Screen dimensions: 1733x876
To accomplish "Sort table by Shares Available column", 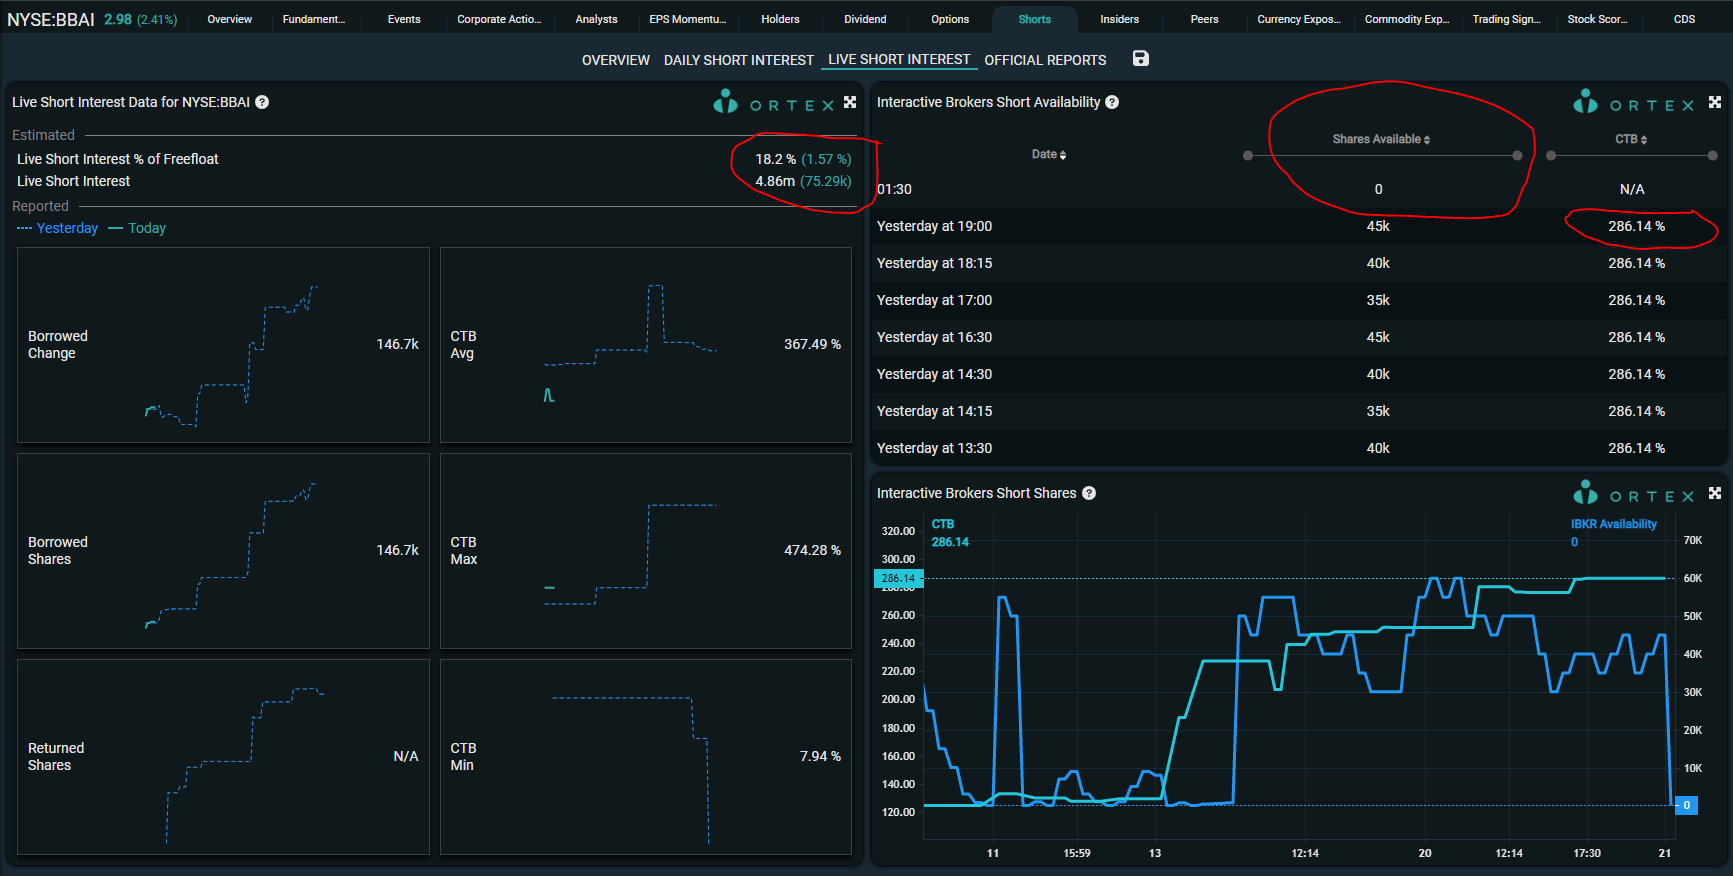I will point(1381,139).
